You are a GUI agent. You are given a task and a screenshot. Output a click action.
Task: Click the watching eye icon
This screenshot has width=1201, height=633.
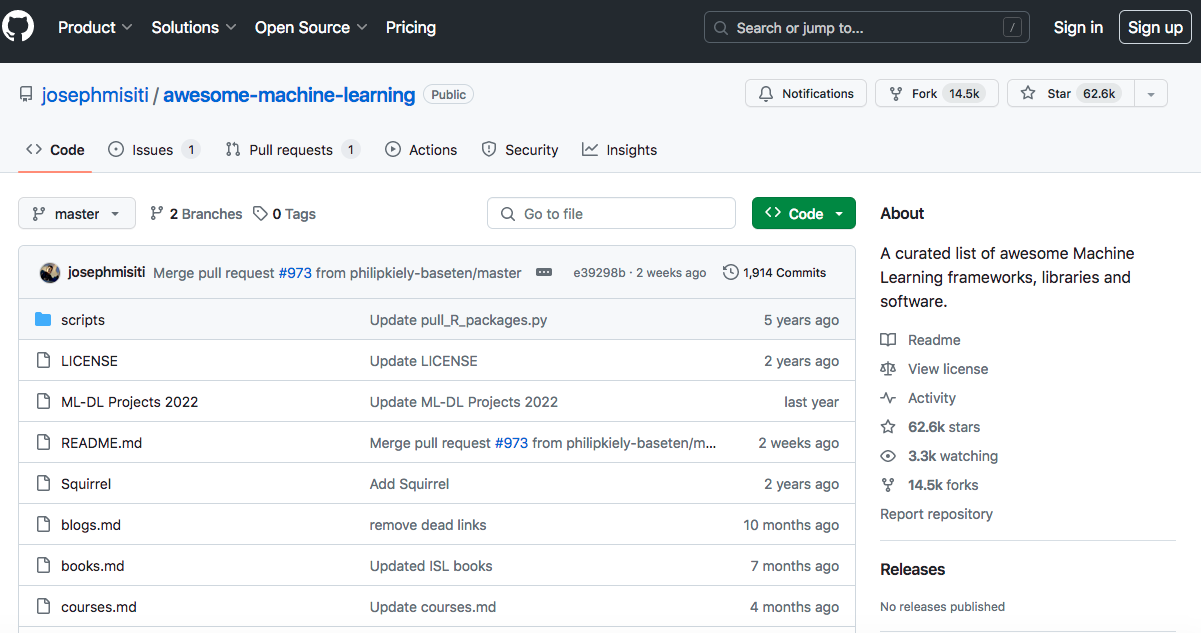click(x=888, y=456)
